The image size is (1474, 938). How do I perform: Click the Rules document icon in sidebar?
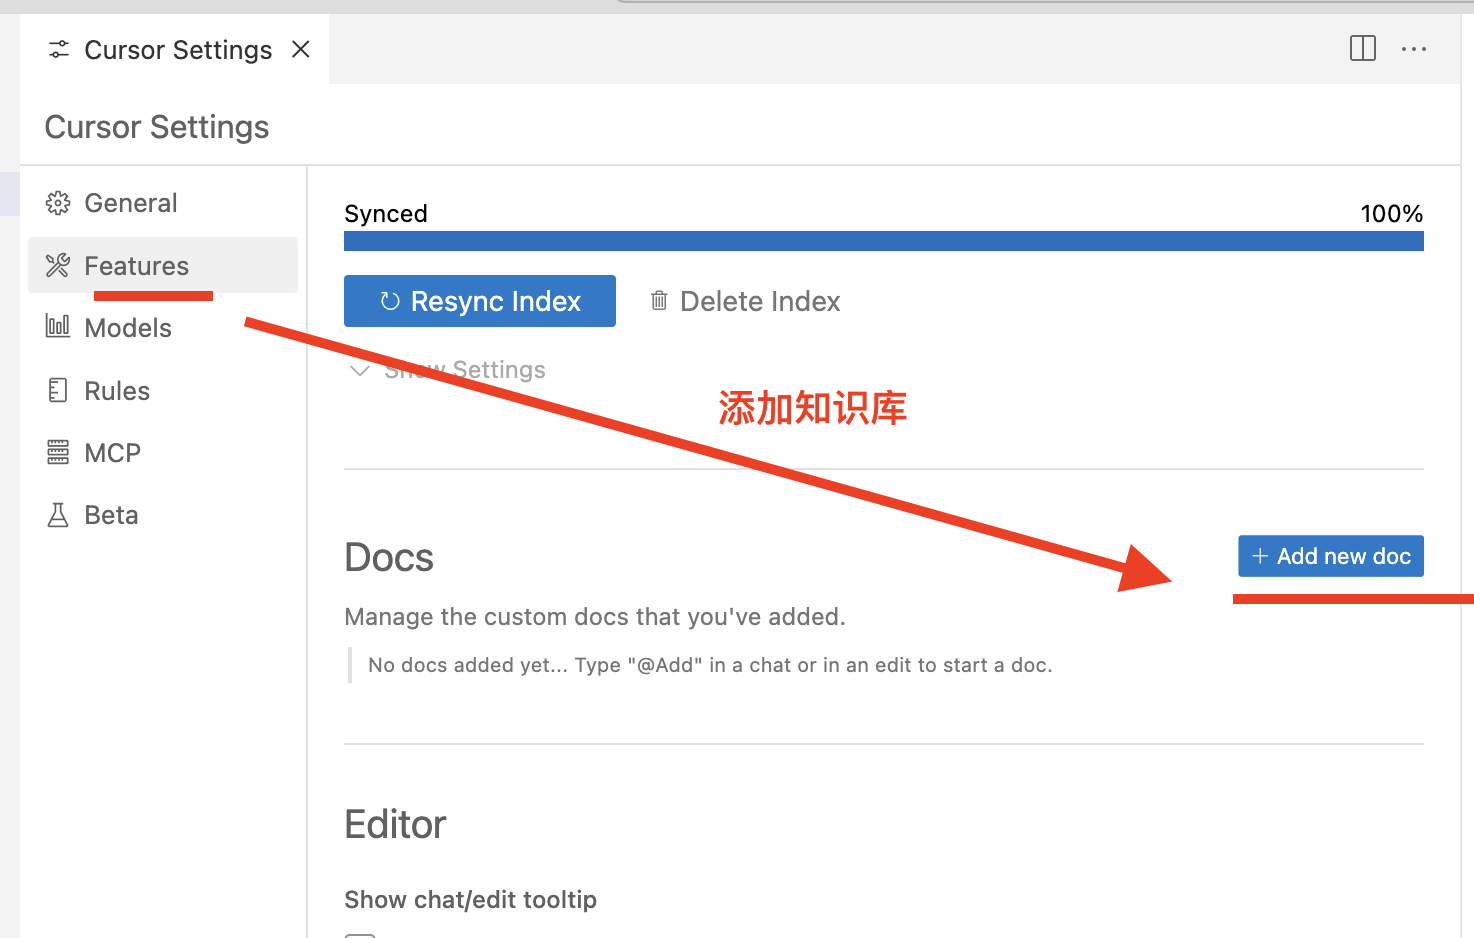pyautogui.click(x=58, y=390)
